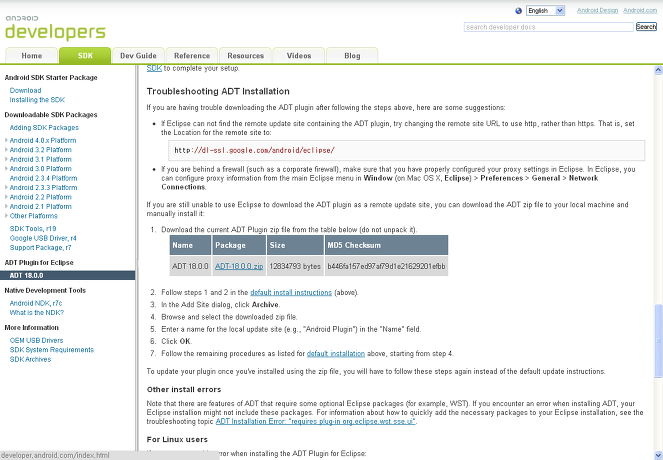
Task: Click the Search button
Action: pyautogui.click(x=646, y=27)
